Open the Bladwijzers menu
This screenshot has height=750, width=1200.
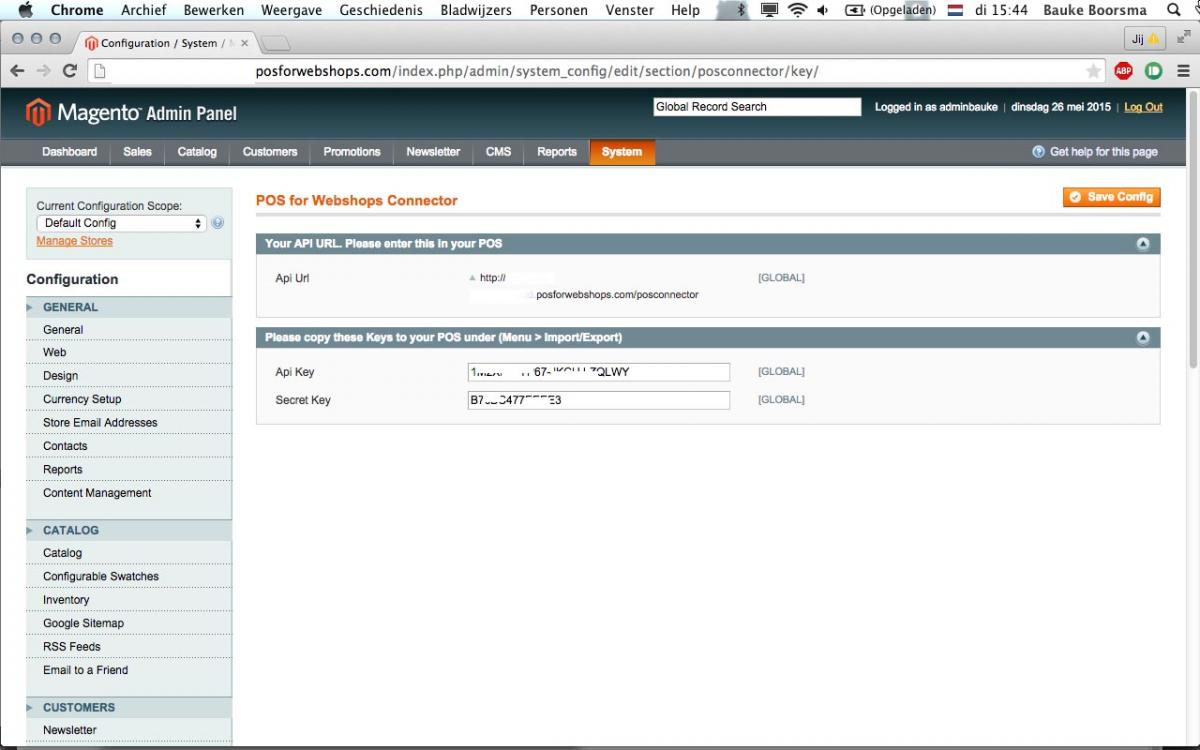pos(476,10)
